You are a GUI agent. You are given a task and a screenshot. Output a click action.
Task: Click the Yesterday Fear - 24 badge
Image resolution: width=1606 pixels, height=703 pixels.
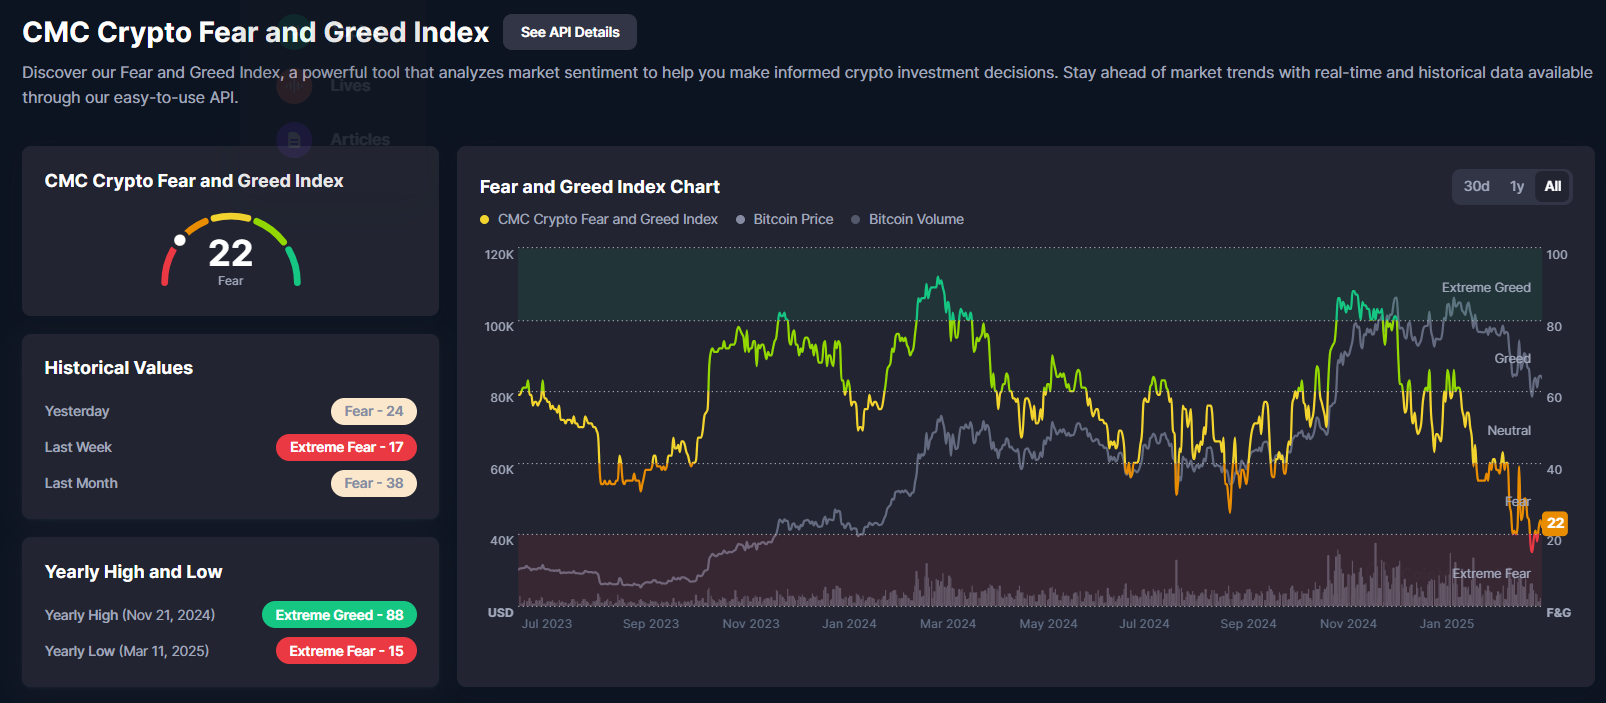click(x=374, y=411)
